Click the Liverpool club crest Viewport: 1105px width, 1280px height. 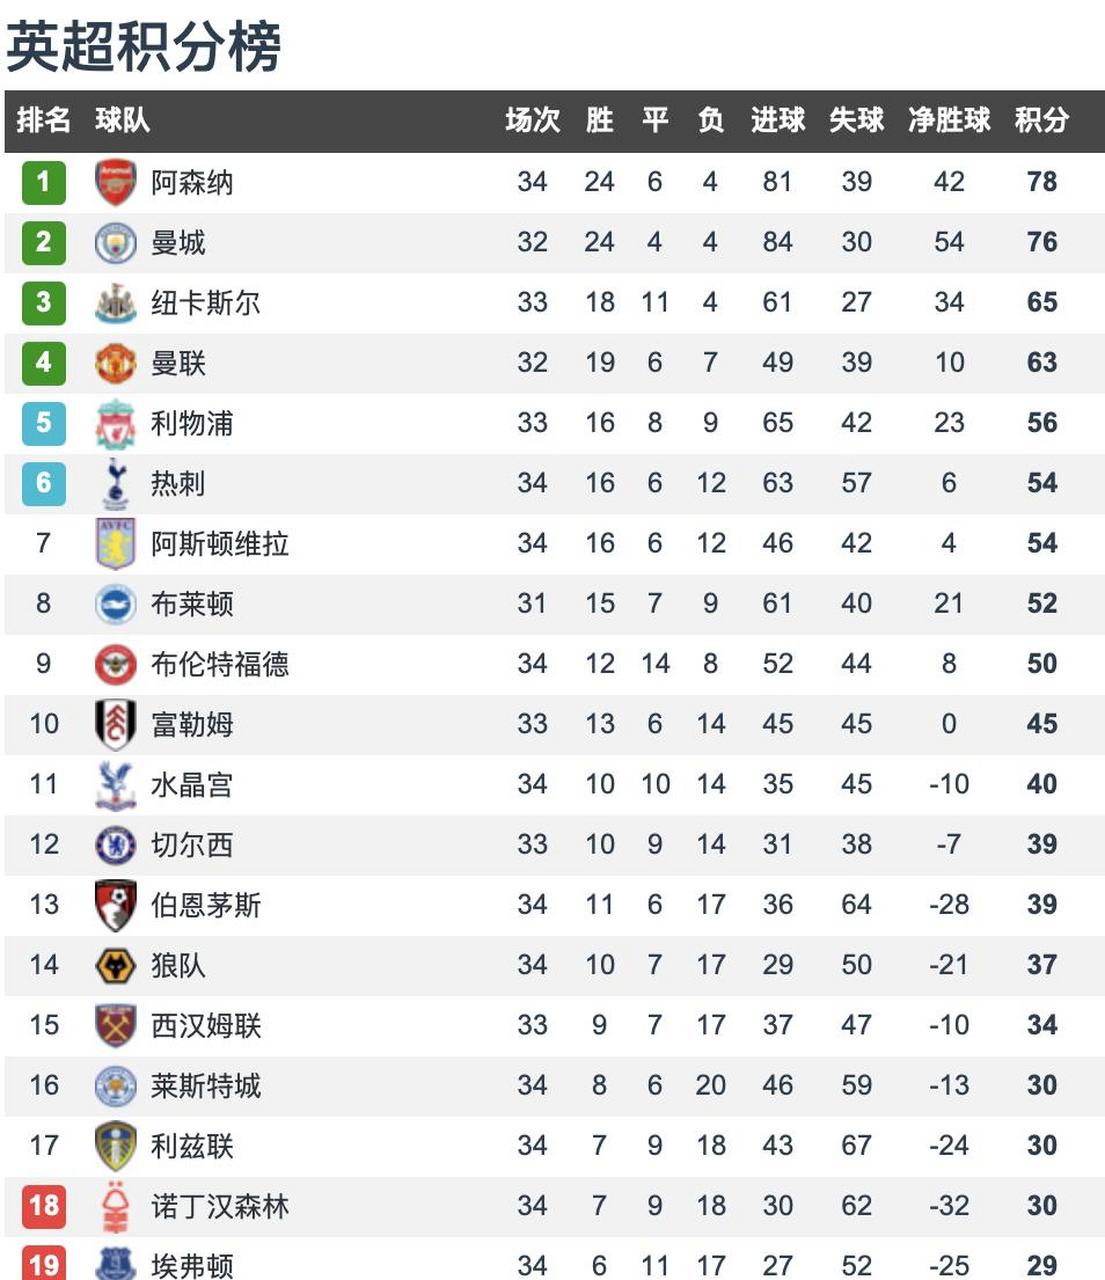(115, 424)
